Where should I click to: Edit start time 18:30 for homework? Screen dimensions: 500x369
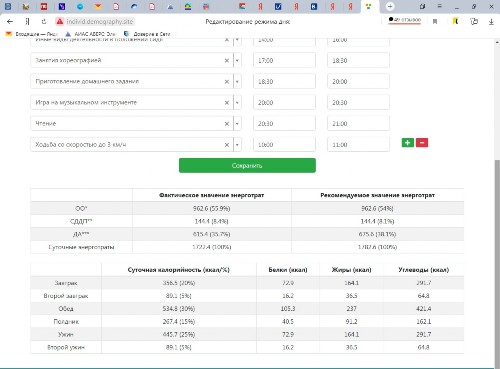point(284,82)
